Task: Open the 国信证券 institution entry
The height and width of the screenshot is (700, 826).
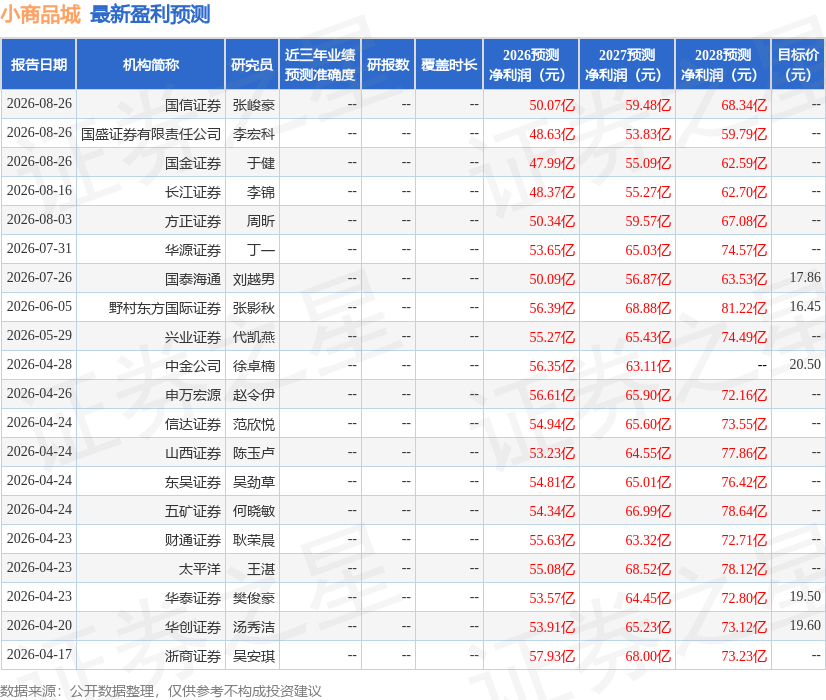Action: point(193,105)
